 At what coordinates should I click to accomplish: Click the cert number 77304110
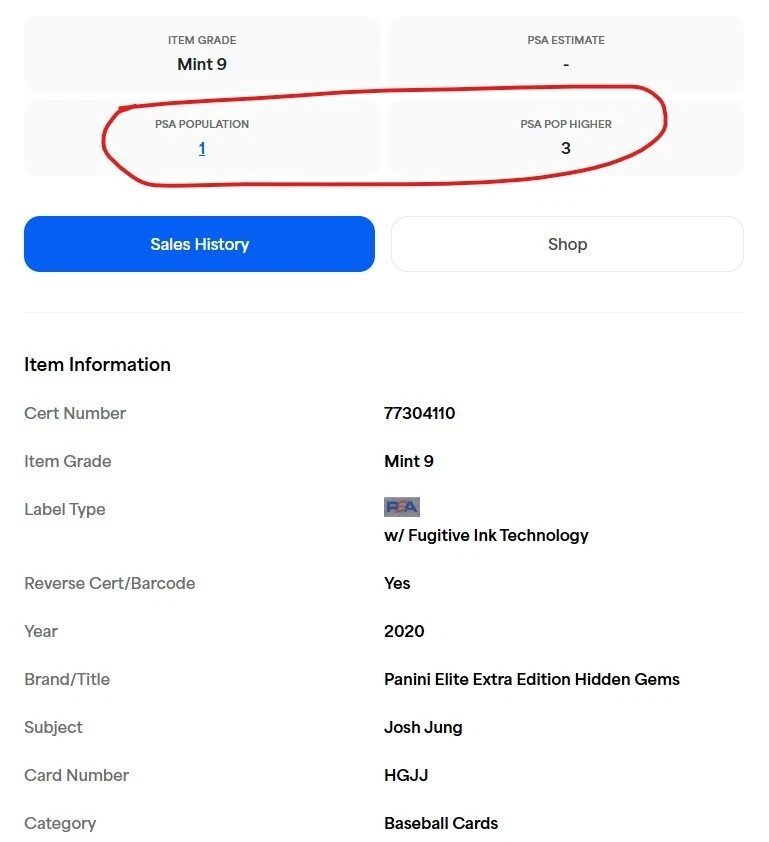[419, 413]
